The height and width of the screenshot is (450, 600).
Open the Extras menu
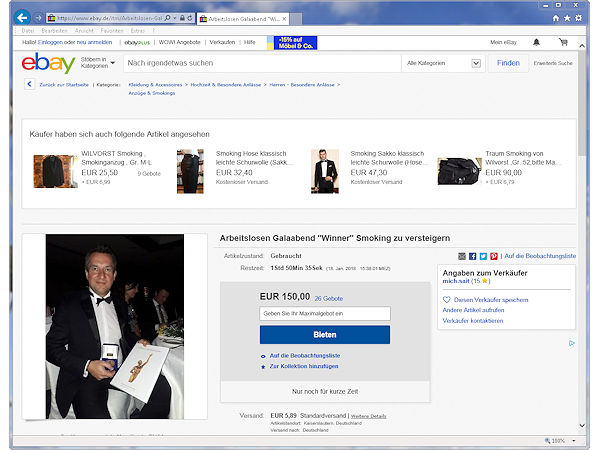pyautogui.click(x=138, y=31)
